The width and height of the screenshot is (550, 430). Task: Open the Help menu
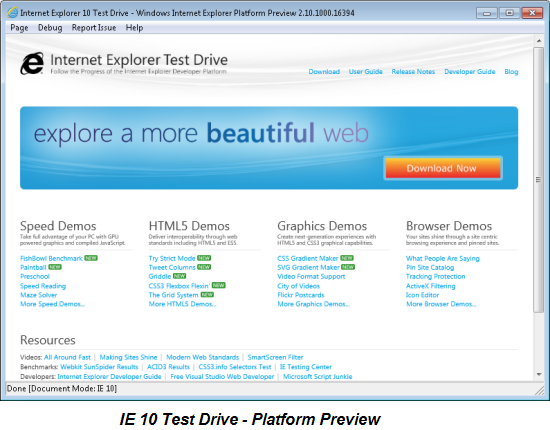pos(134,28)
